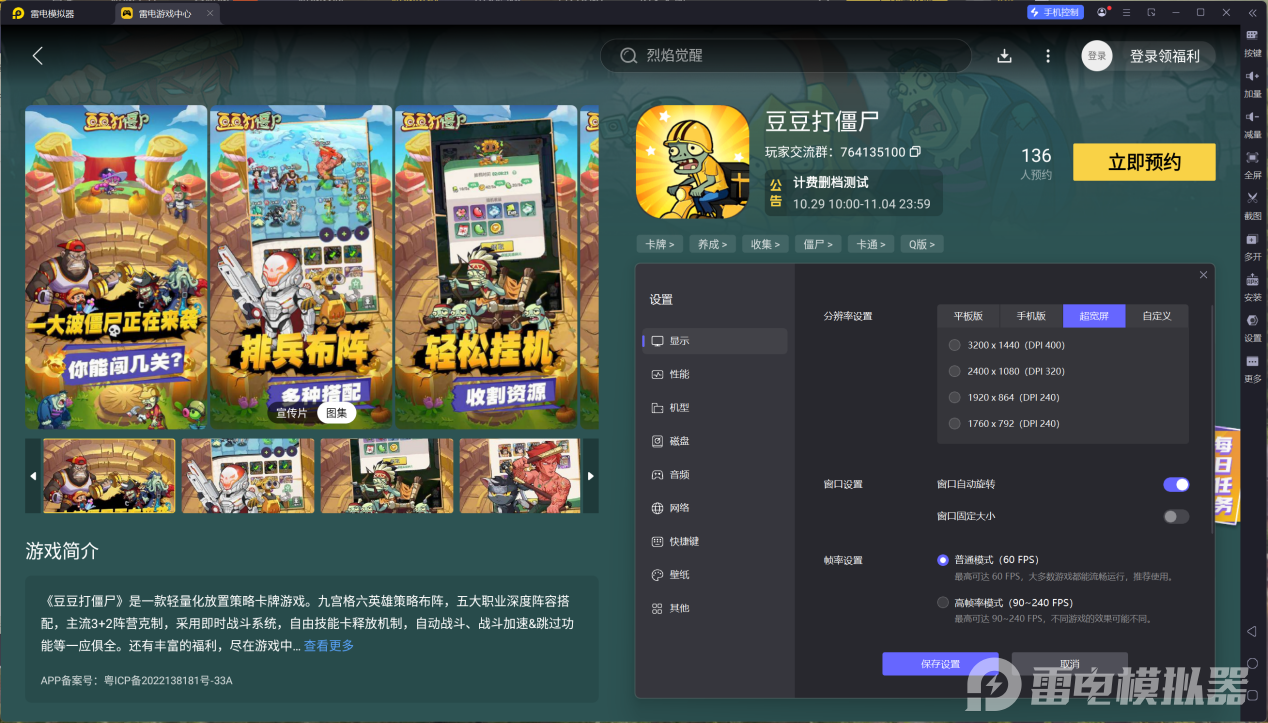This screenshot has width=1268, height=723.
Task: Open the 性能 settings section
Action: [679, 374]
